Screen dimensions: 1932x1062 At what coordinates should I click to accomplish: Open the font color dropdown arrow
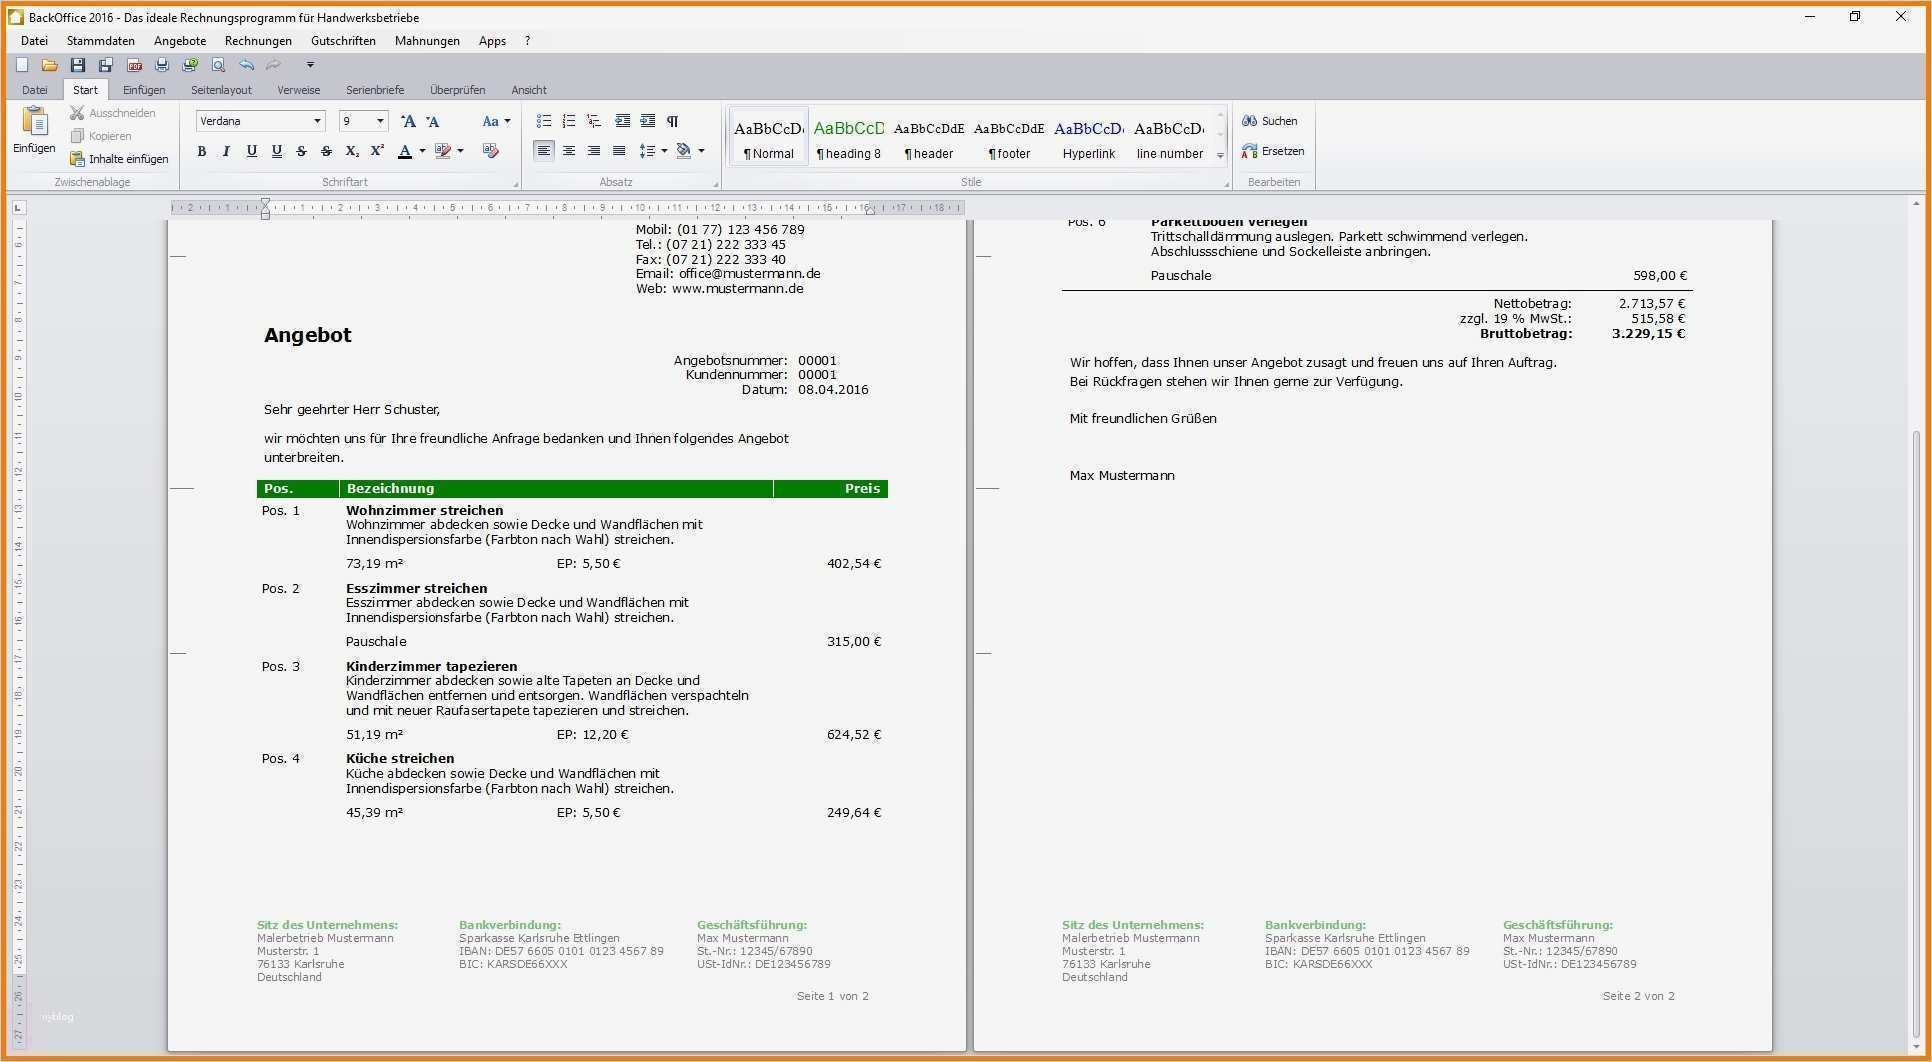click(x=422, y=151)
